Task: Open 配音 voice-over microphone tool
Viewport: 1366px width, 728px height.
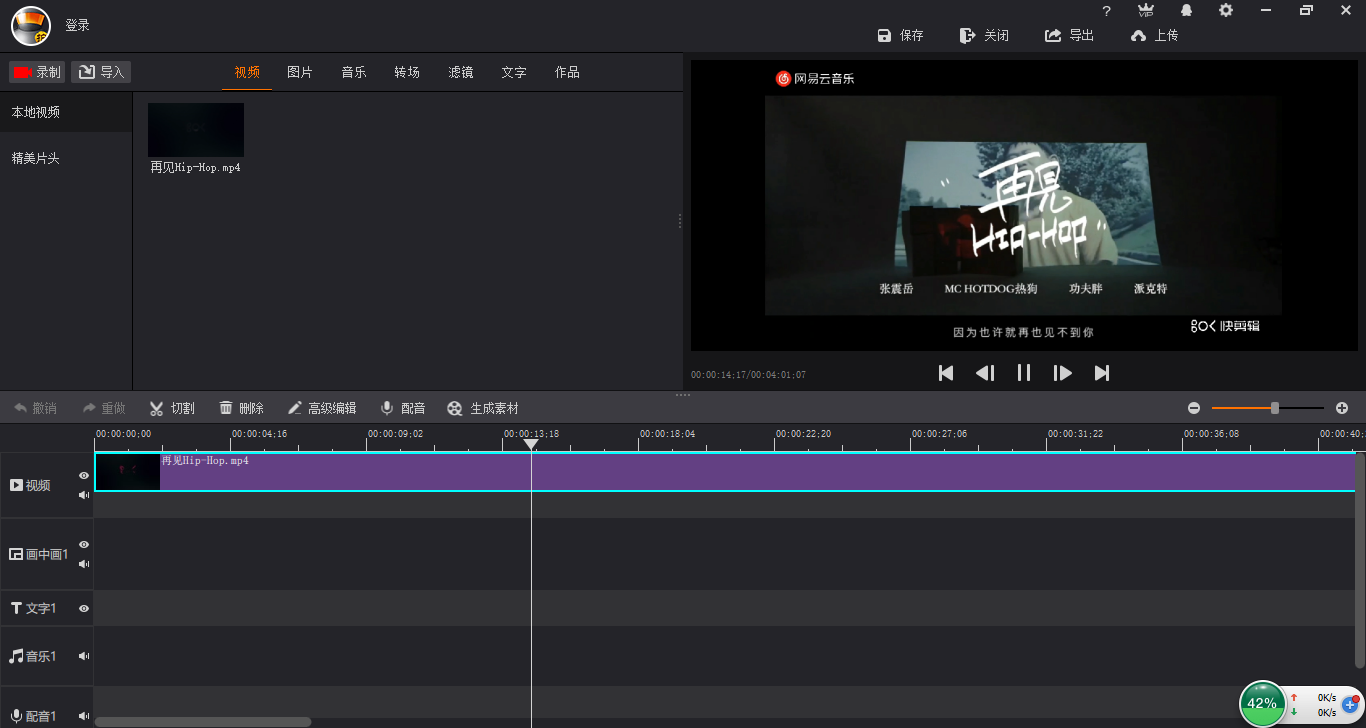Action: click(x=403, y=408)
